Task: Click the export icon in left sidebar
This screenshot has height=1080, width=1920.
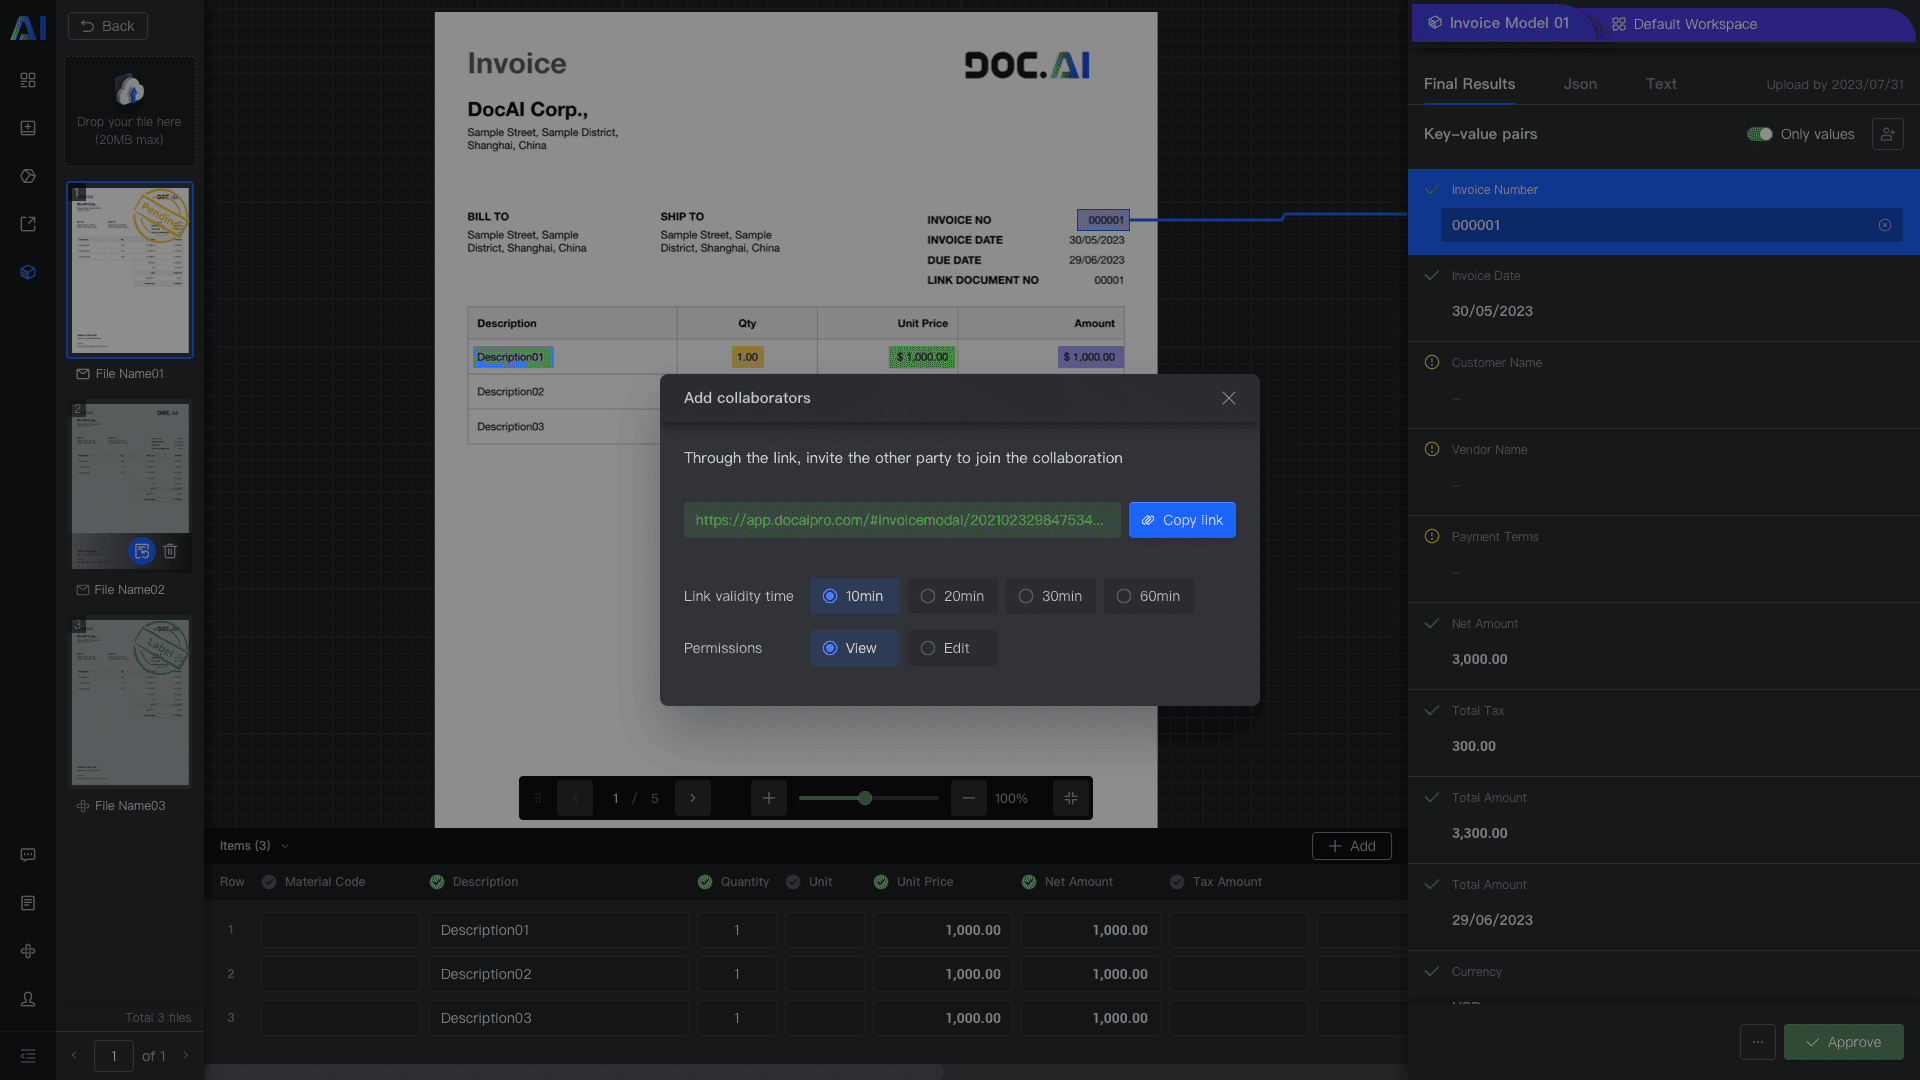Action: 28,224
